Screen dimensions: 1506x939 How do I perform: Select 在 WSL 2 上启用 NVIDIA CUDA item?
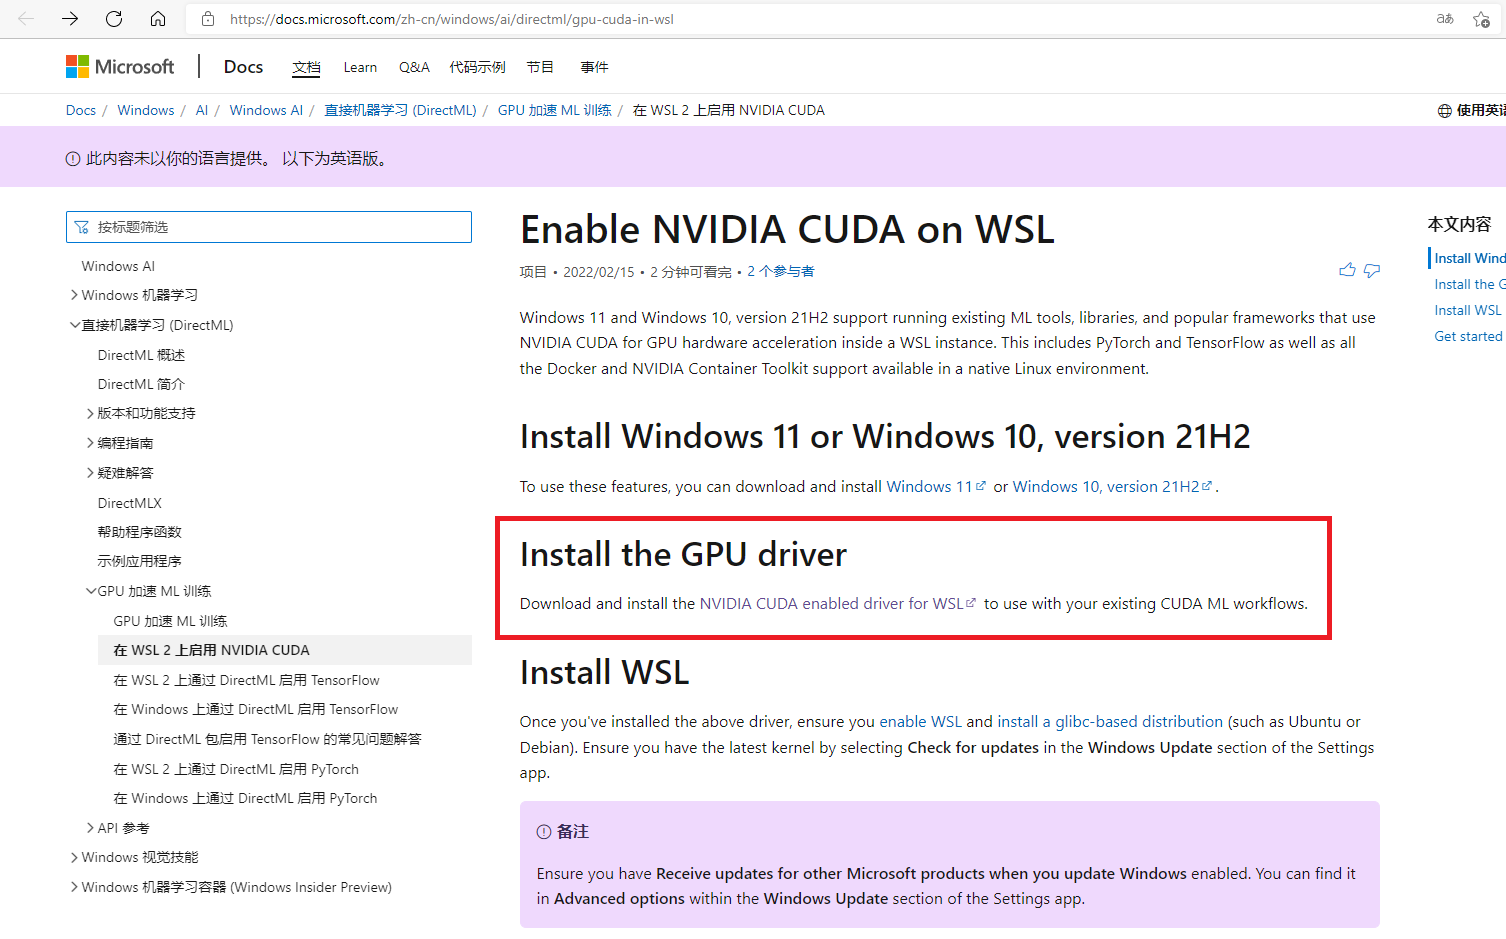(285, 650)
